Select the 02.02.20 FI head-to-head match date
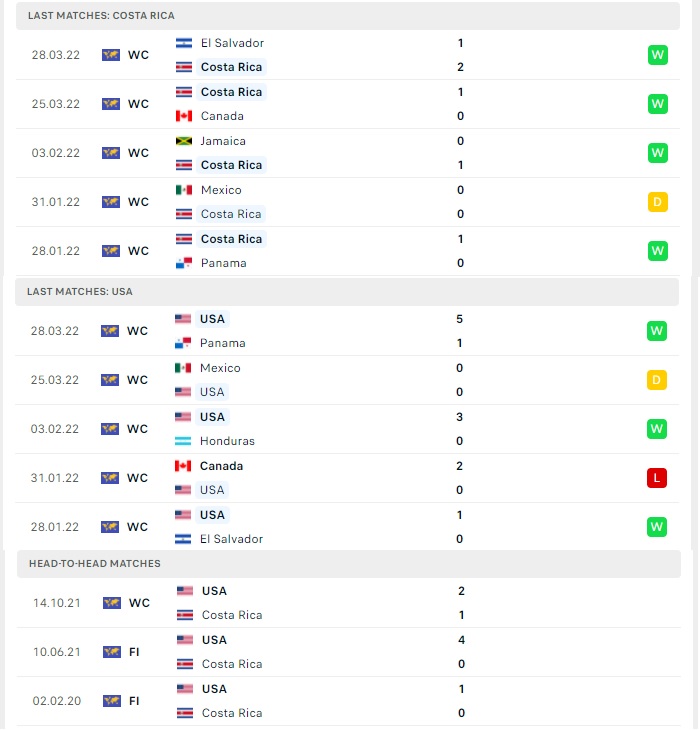 pos(57,701)
